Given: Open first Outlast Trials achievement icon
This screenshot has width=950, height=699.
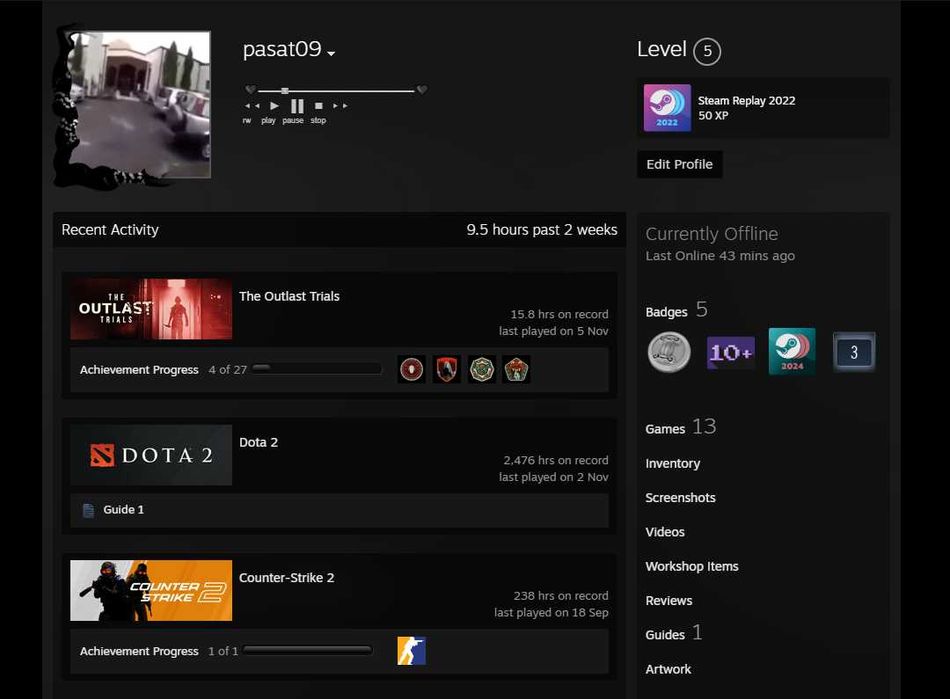Looking at the screenshot, I should pyautogui.click(x=411, y=369).
